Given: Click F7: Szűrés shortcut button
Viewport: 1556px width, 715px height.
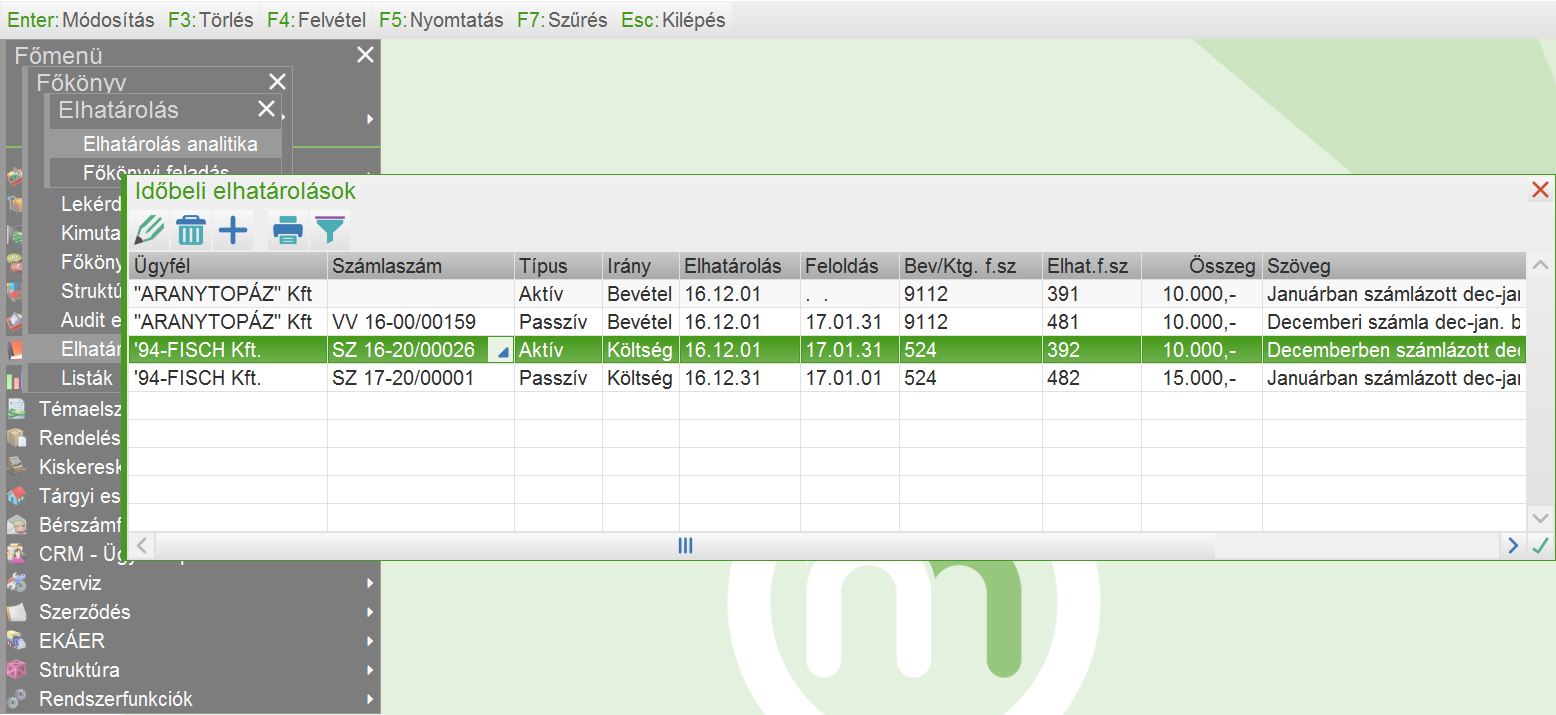Looking at the screenshot, I should (562, 20).
